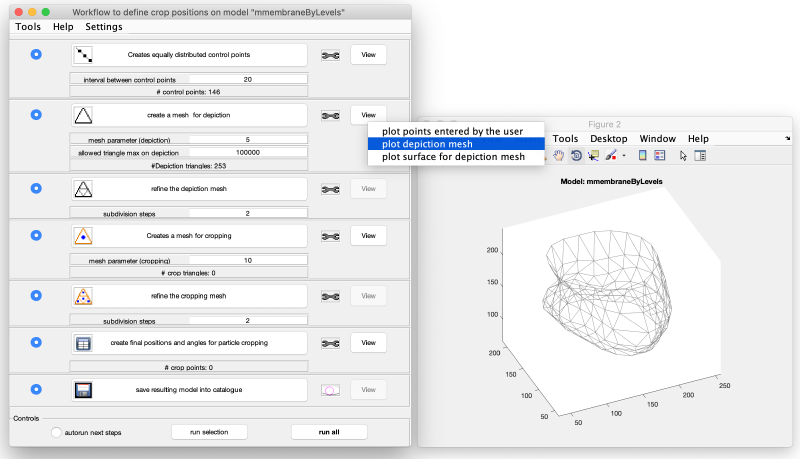Screen dimensions: 800x459
Task: Select the Pan hand tool in Figure 2
Action: coord(559,156)
